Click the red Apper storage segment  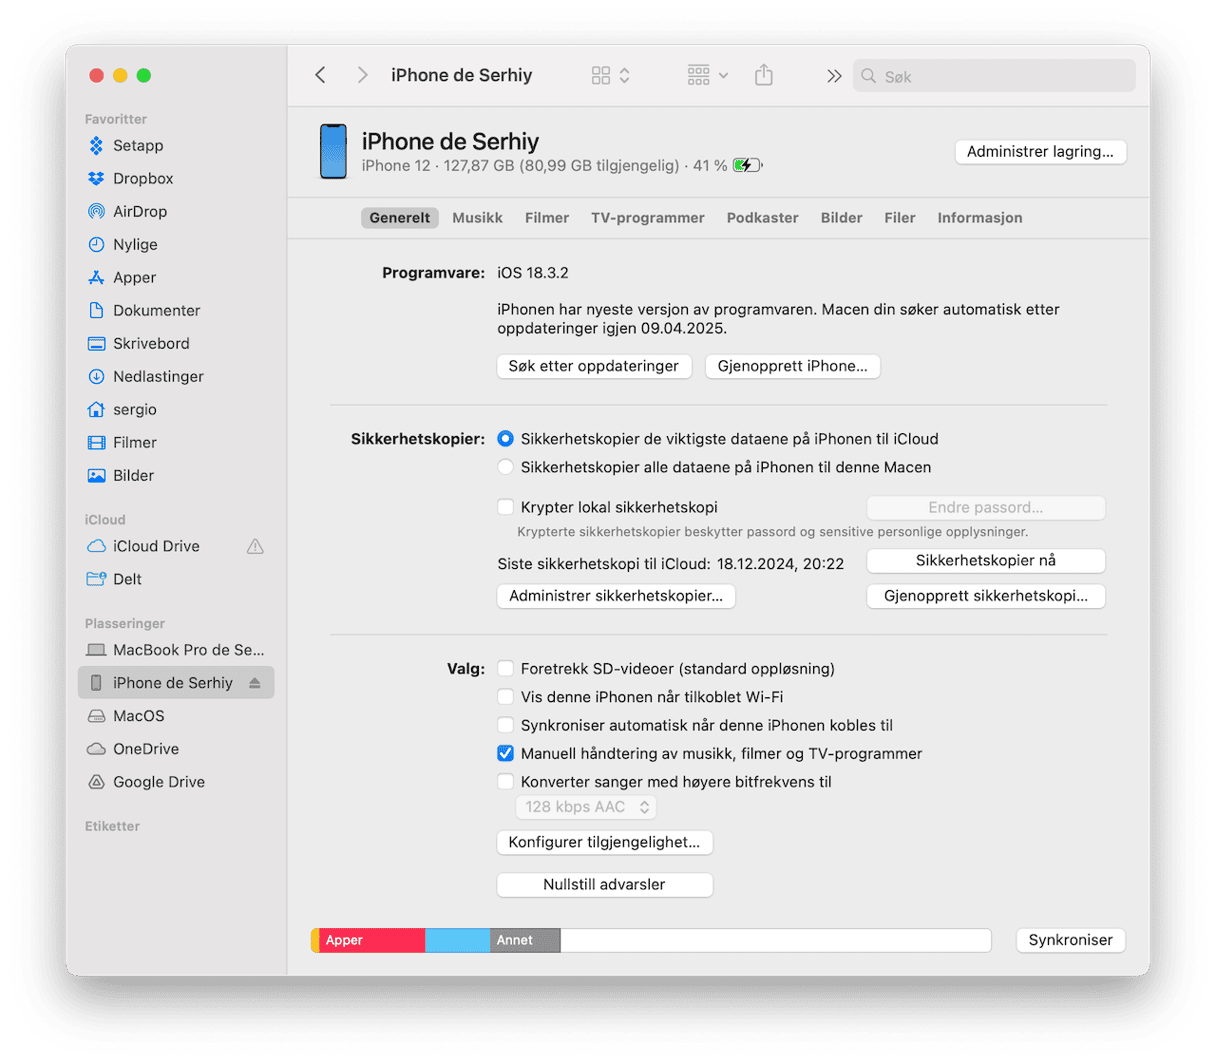372,940
